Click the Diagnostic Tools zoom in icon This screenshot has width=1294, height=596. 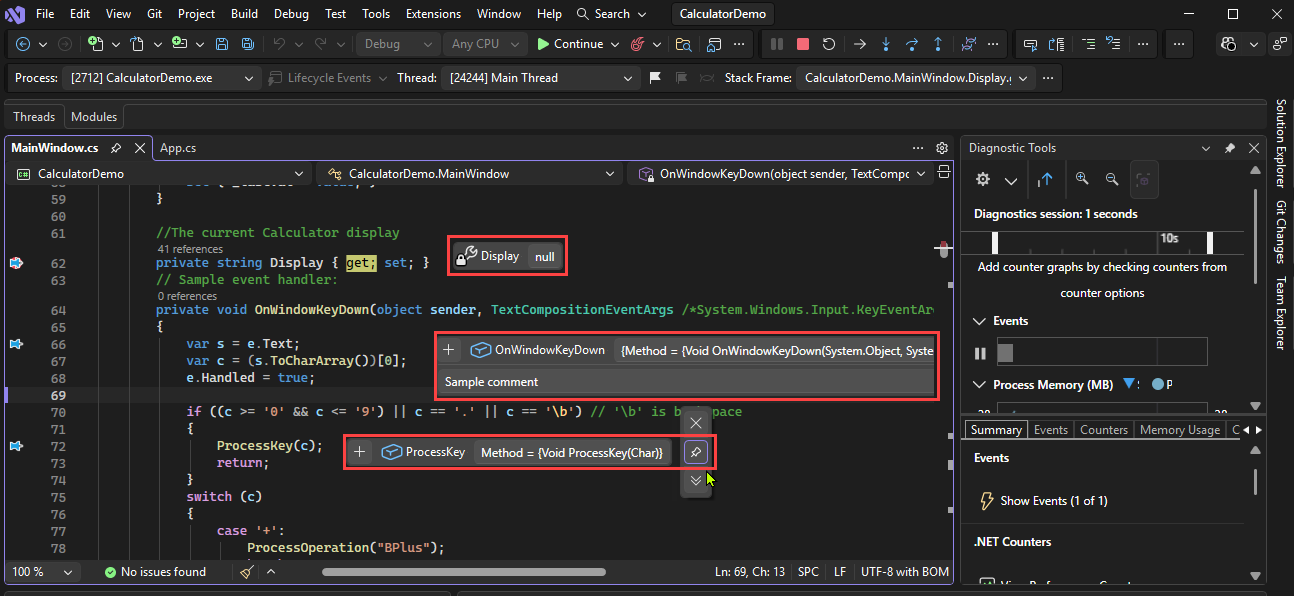coord(1082,179)
